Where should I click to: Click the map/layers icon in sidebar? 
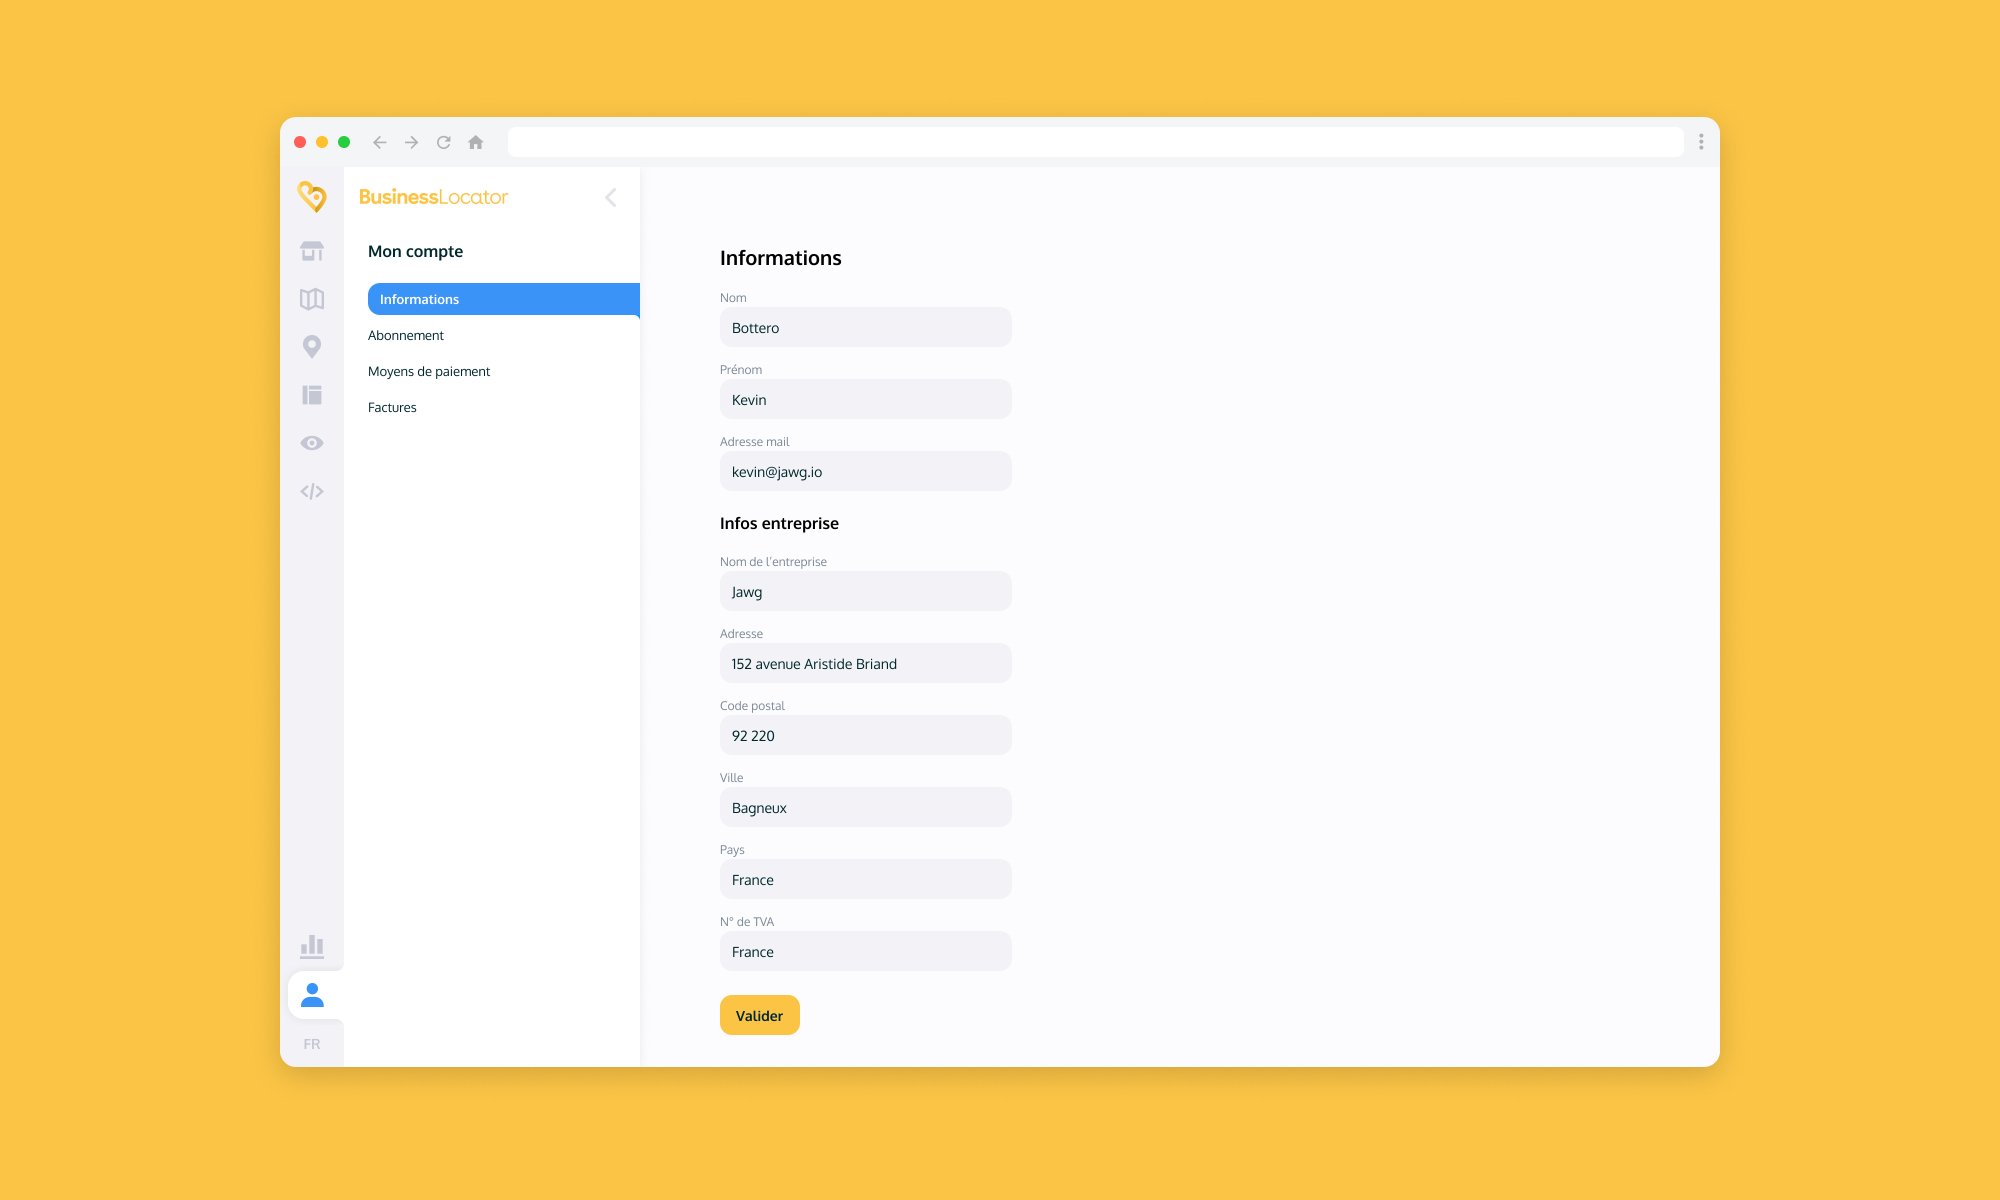point(313,297)
